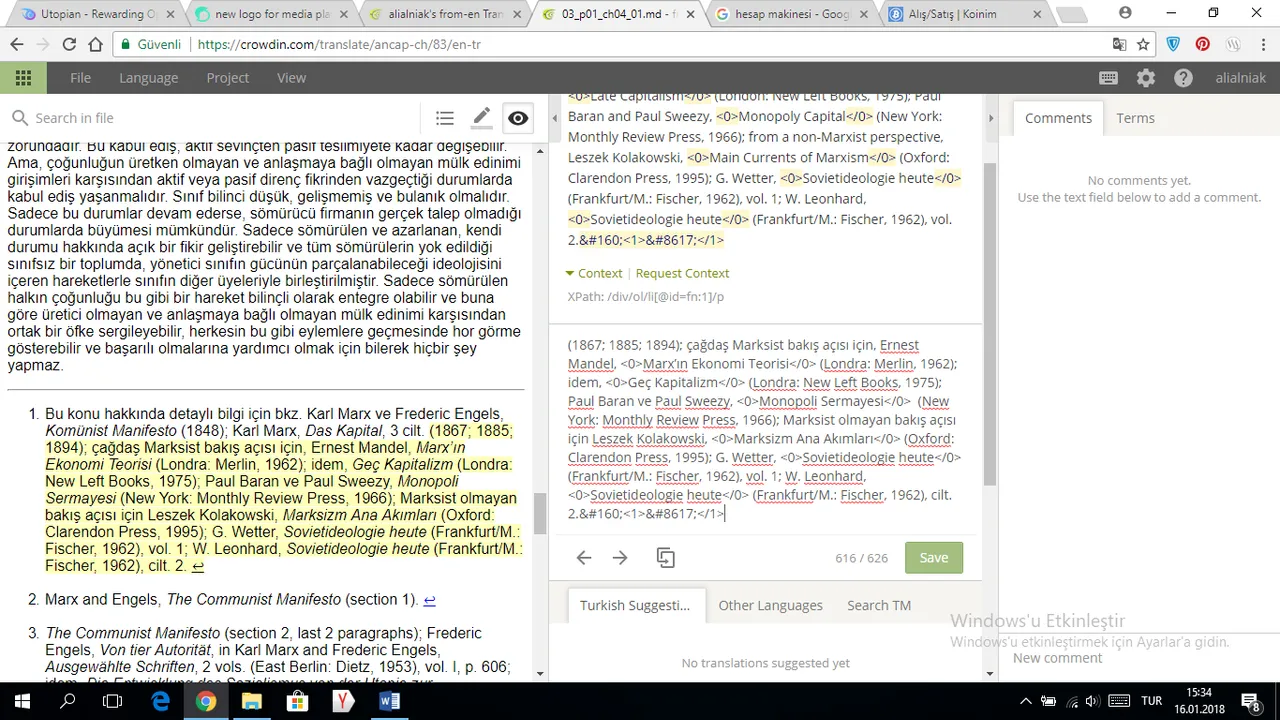
Task: Switch to pencil edit mode
Action: point(481,118)
